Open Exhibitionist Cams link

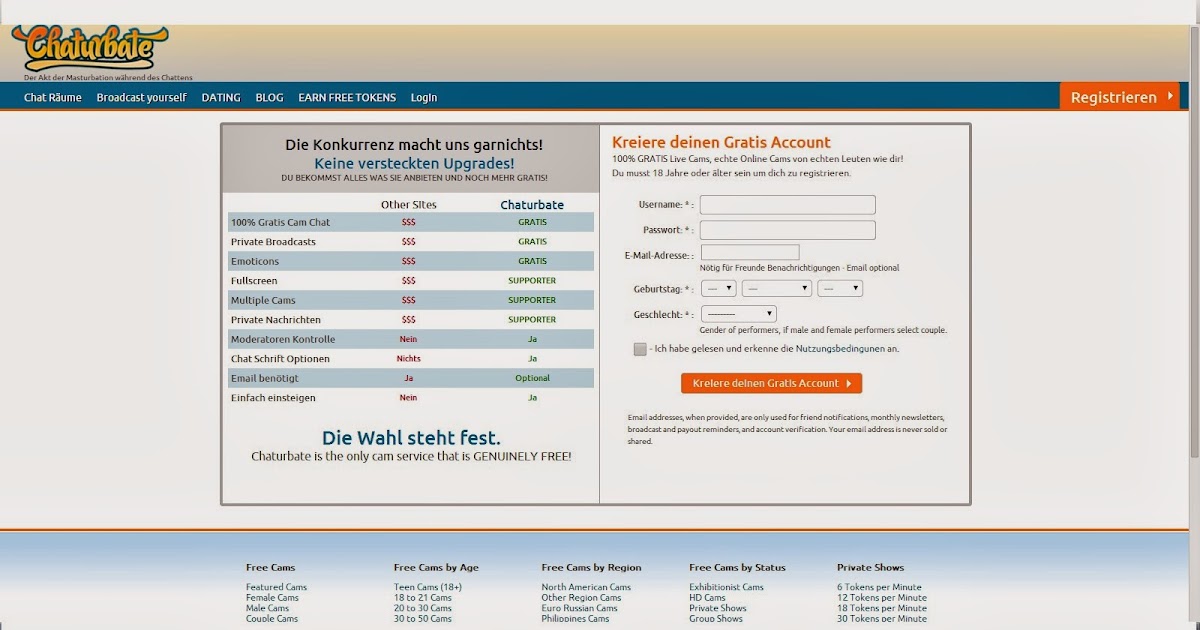pyautogui.click(x=726, y=587)
